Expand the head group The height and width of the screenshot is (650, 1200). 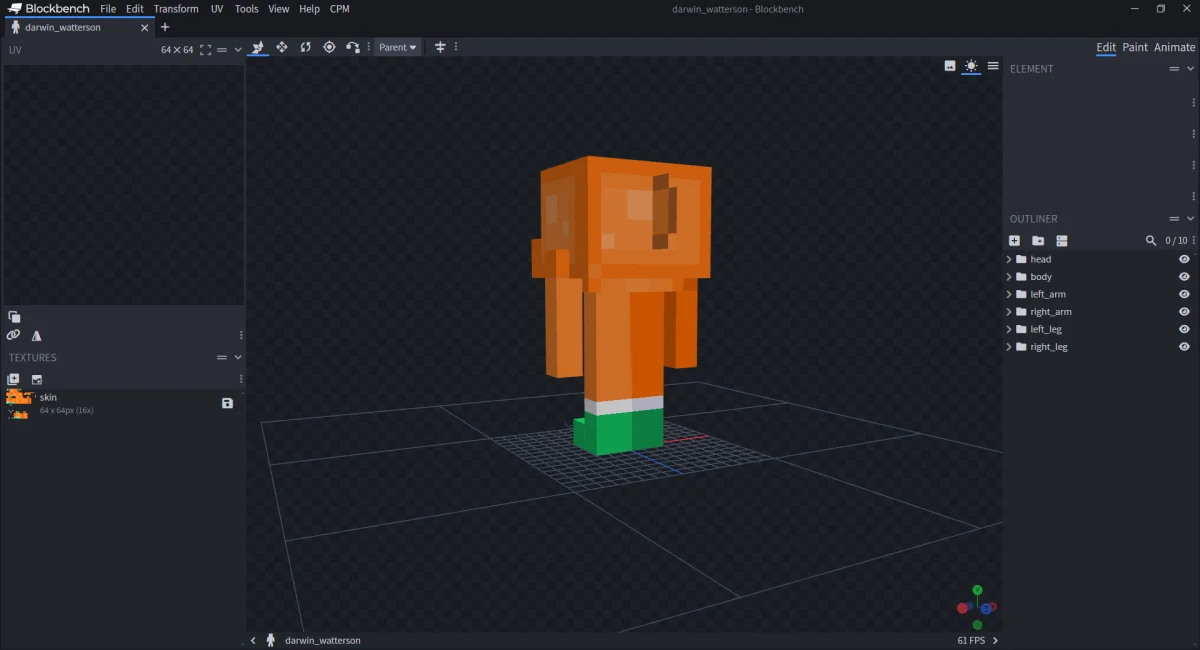click(1009, 259)
